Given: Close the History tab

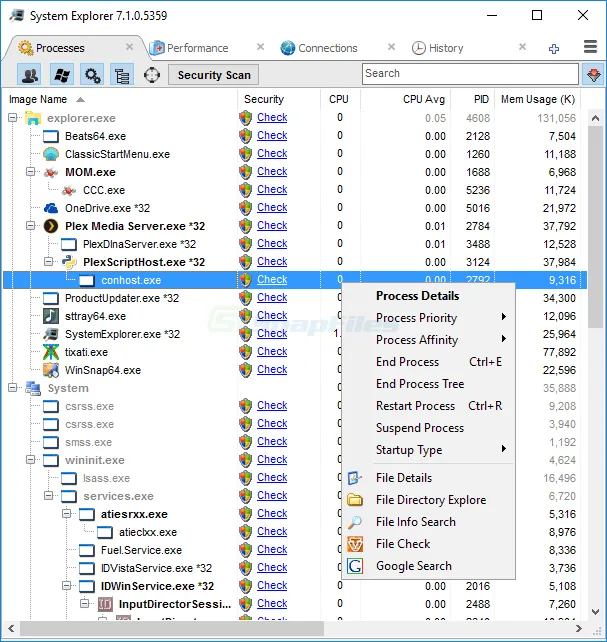Looking at the screenshot, I should coord(522,47).
